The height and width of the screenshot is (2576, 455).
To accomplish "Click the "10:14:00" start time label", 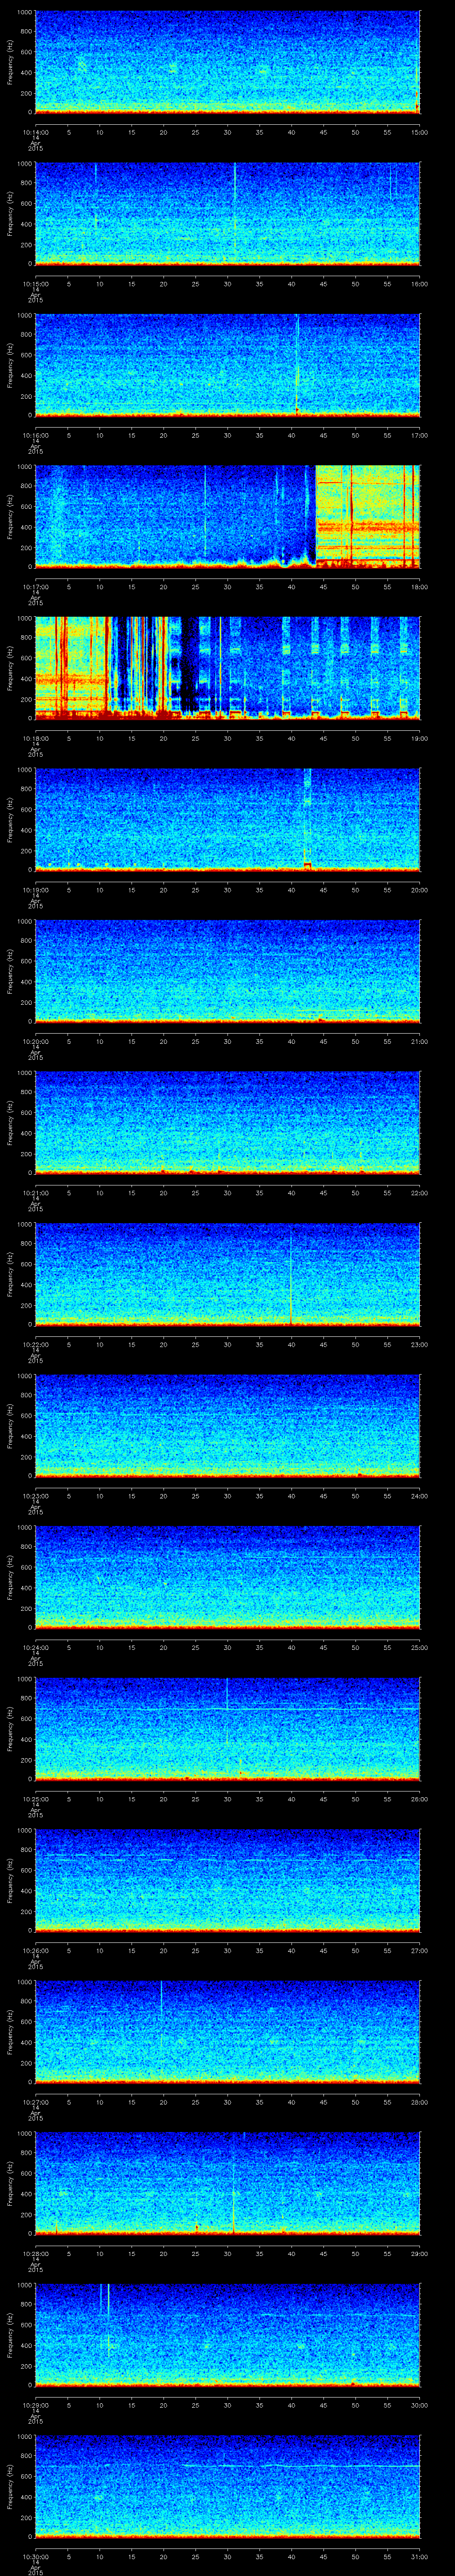I will pos(35,131).
